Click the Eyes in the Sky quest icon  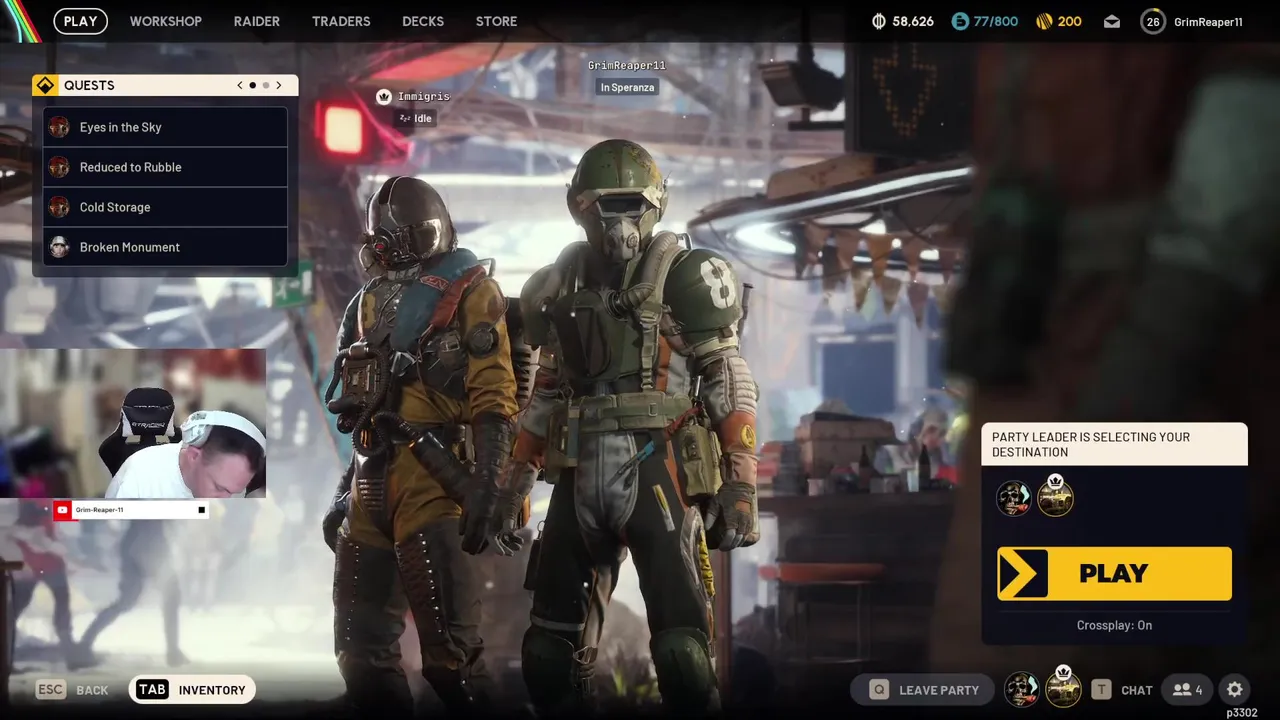[59, 127]
